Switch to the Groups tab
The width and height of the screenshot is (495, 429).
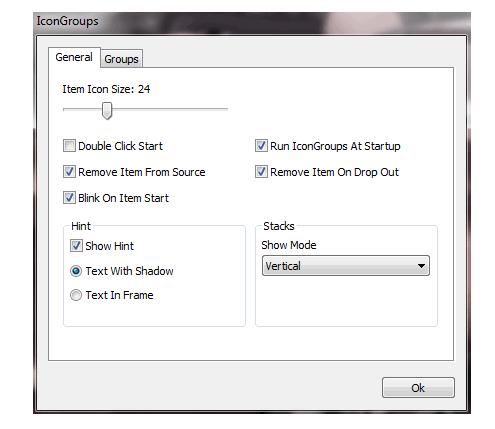pos(121,59)
